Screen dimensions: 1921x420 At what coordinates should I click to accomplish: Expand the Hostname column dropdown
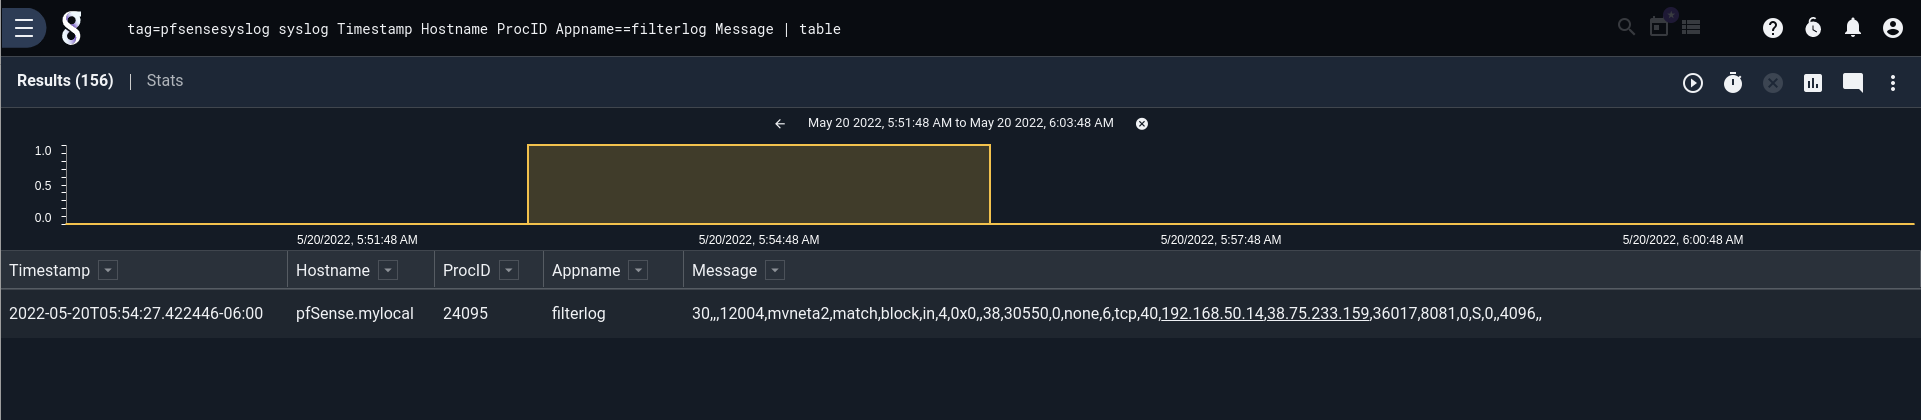(x=389, y=270)
